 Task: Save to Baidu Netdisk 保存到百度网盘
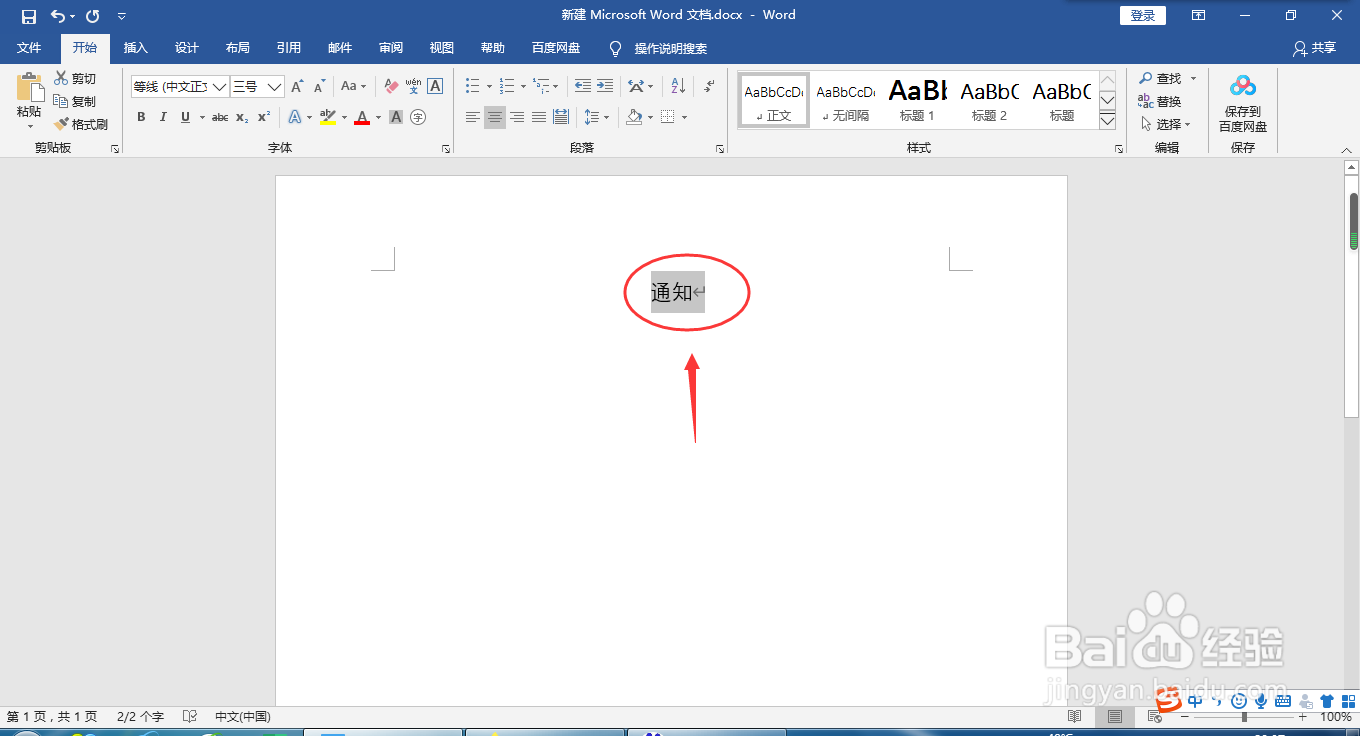click(1243, 103)
